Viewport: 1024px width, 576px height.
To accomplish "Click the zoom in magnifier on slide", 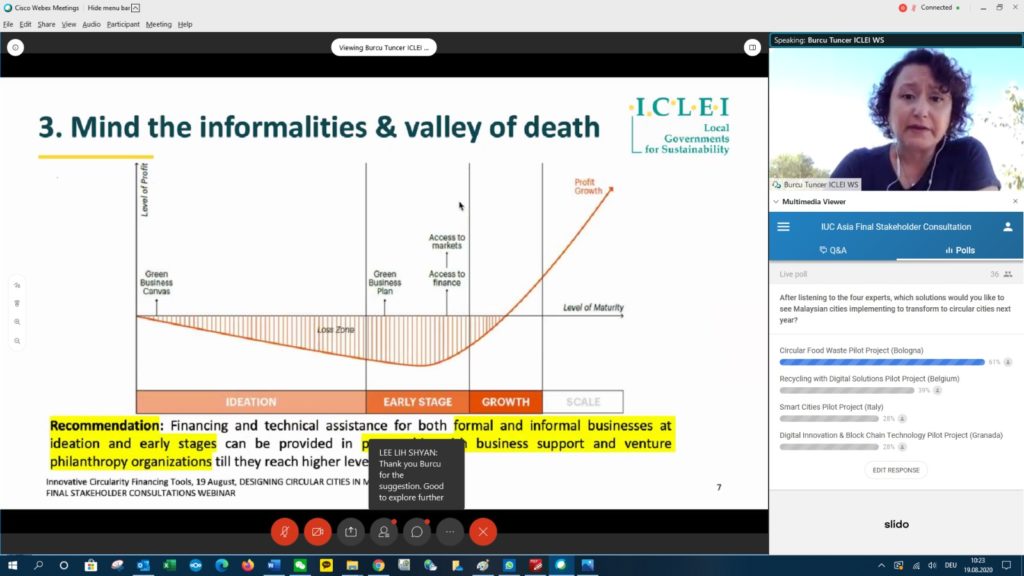I will click(17, 322).
